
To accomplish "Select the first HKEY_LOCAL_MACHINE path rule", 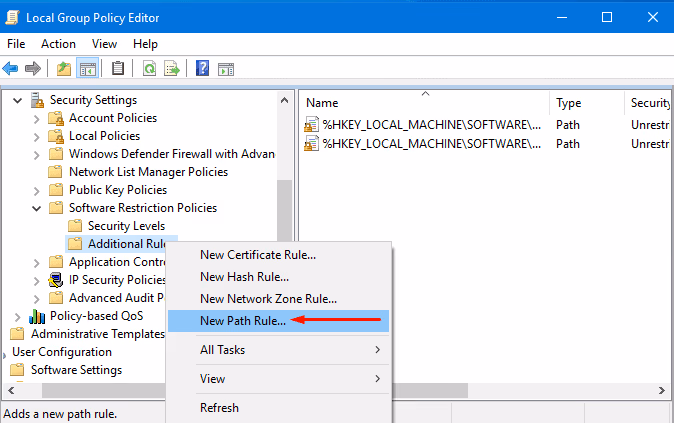I will tap(432, 125).
